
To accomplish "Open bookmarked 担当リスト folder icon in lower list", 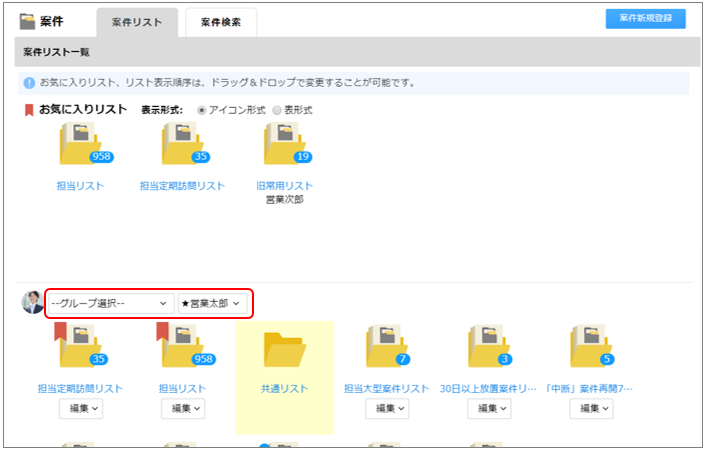I will (x=183, y=346).
